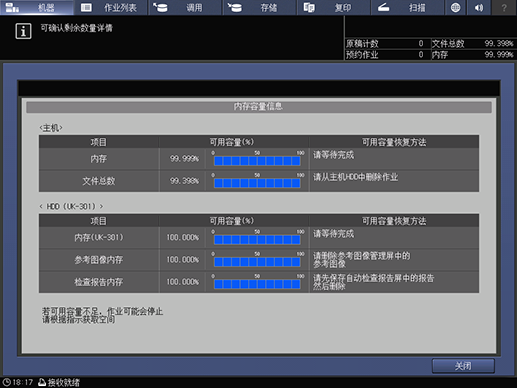Click 100.000% in the 检查报告内存 row

183,282
